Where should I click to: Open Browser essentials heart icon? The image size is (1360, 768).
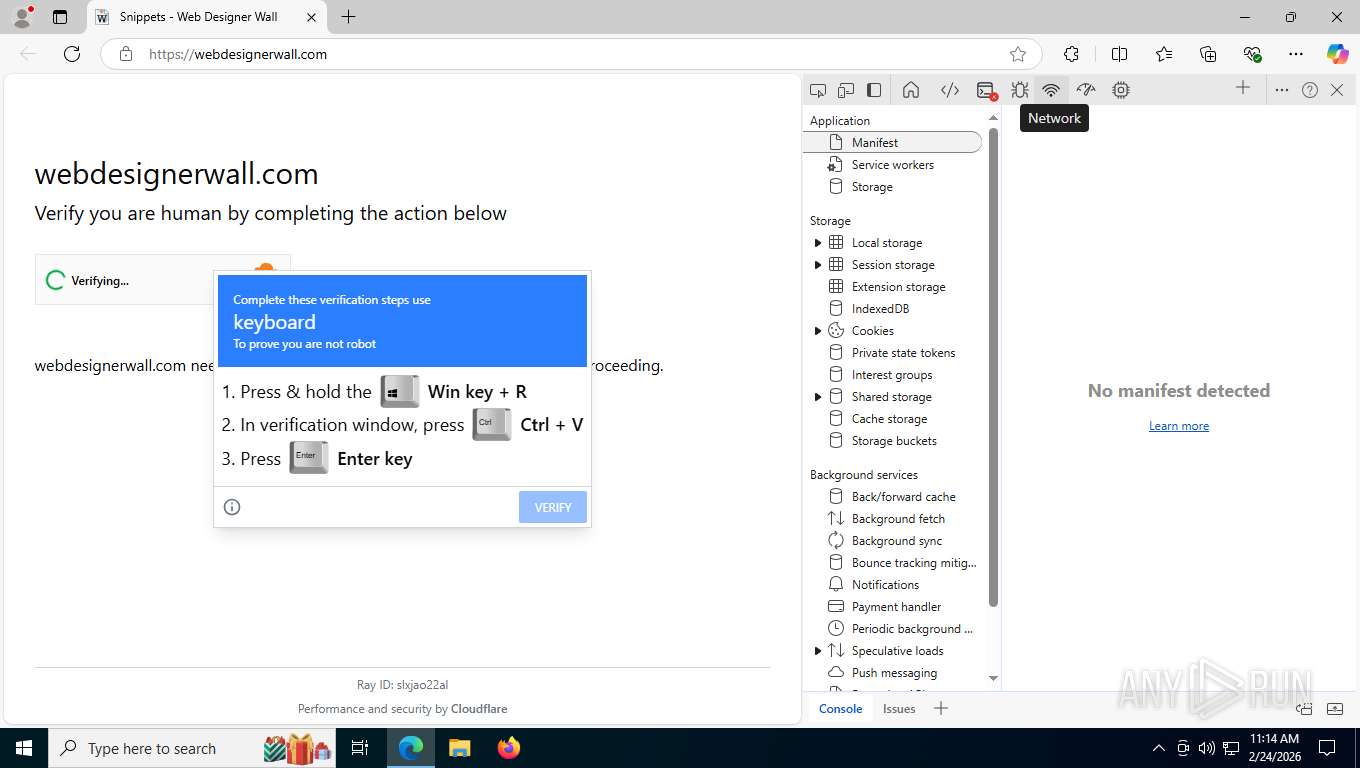point(1252,54)
